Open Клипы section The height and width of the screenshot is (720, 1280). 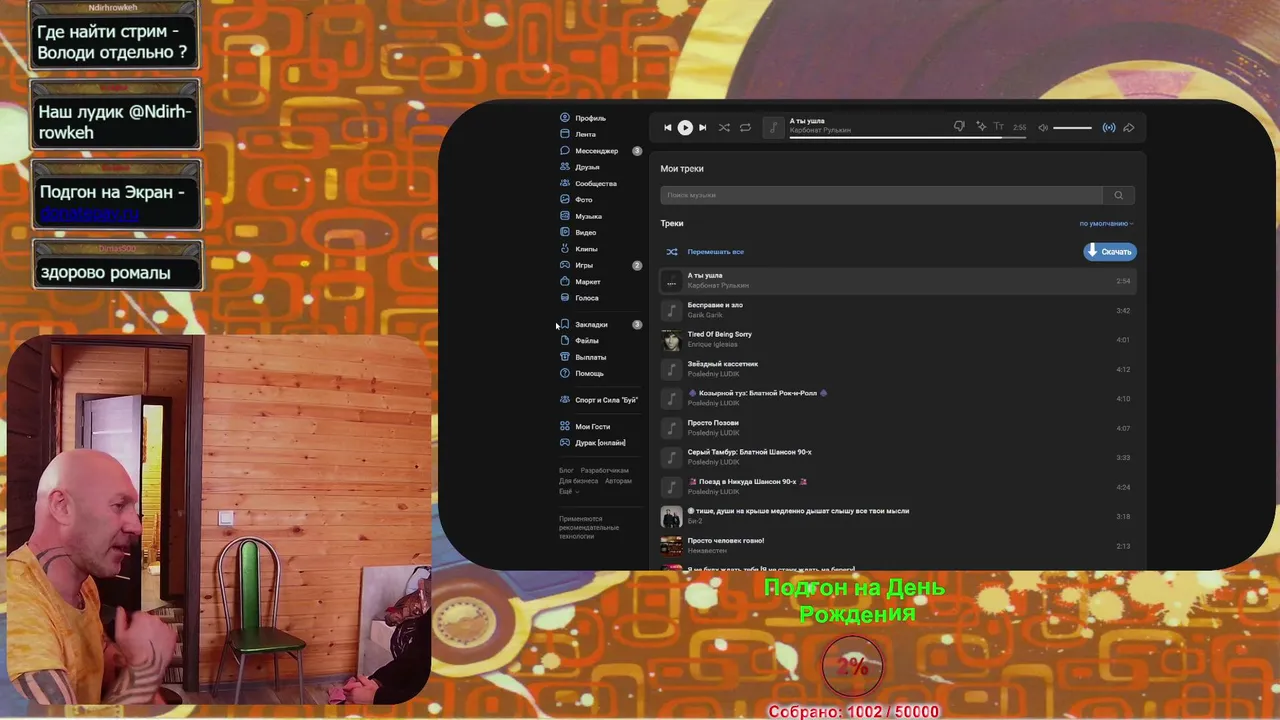[586, 249]
